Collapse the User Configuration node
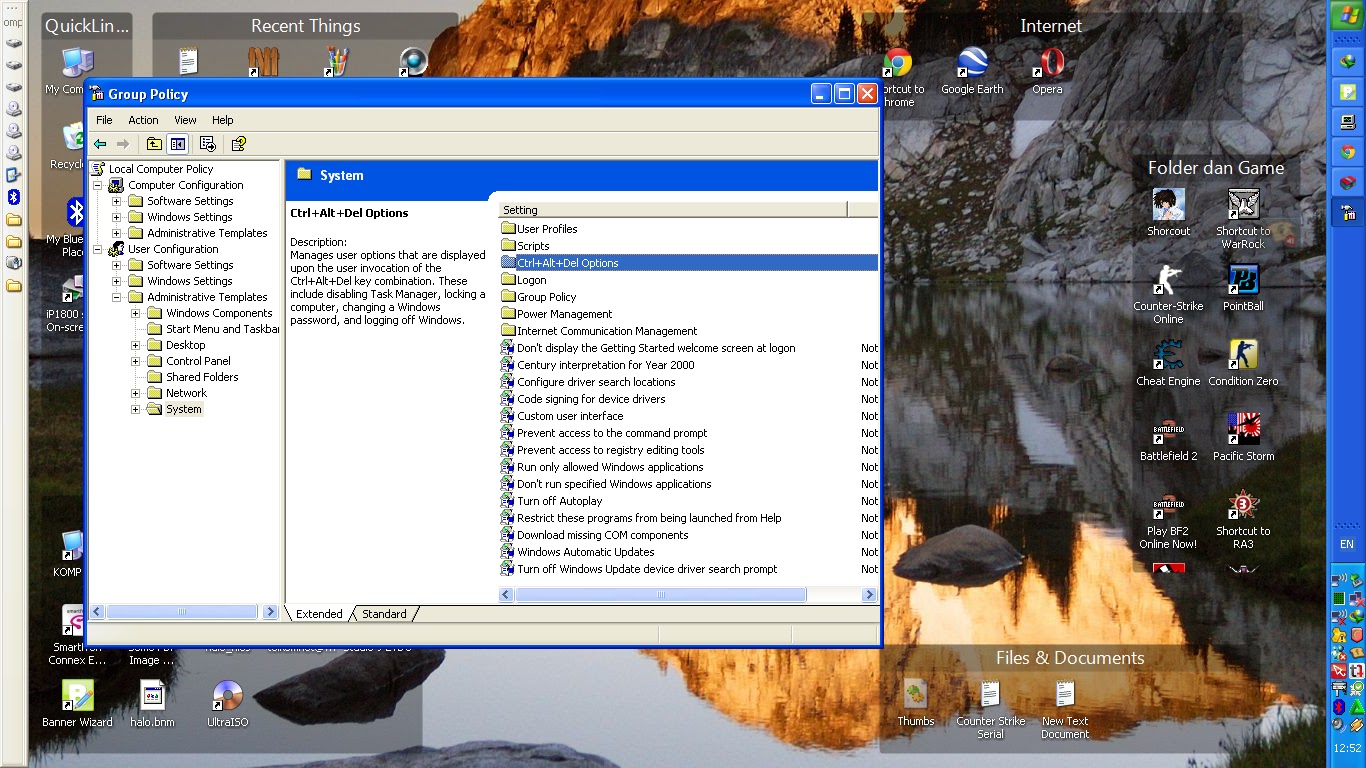The height and width of the screenshot is (768, 1366). [98, 249]
